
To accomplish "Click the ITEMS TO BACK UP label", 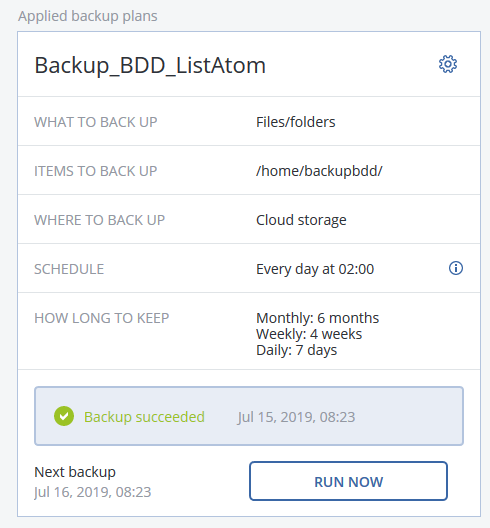I will point(96,171).
